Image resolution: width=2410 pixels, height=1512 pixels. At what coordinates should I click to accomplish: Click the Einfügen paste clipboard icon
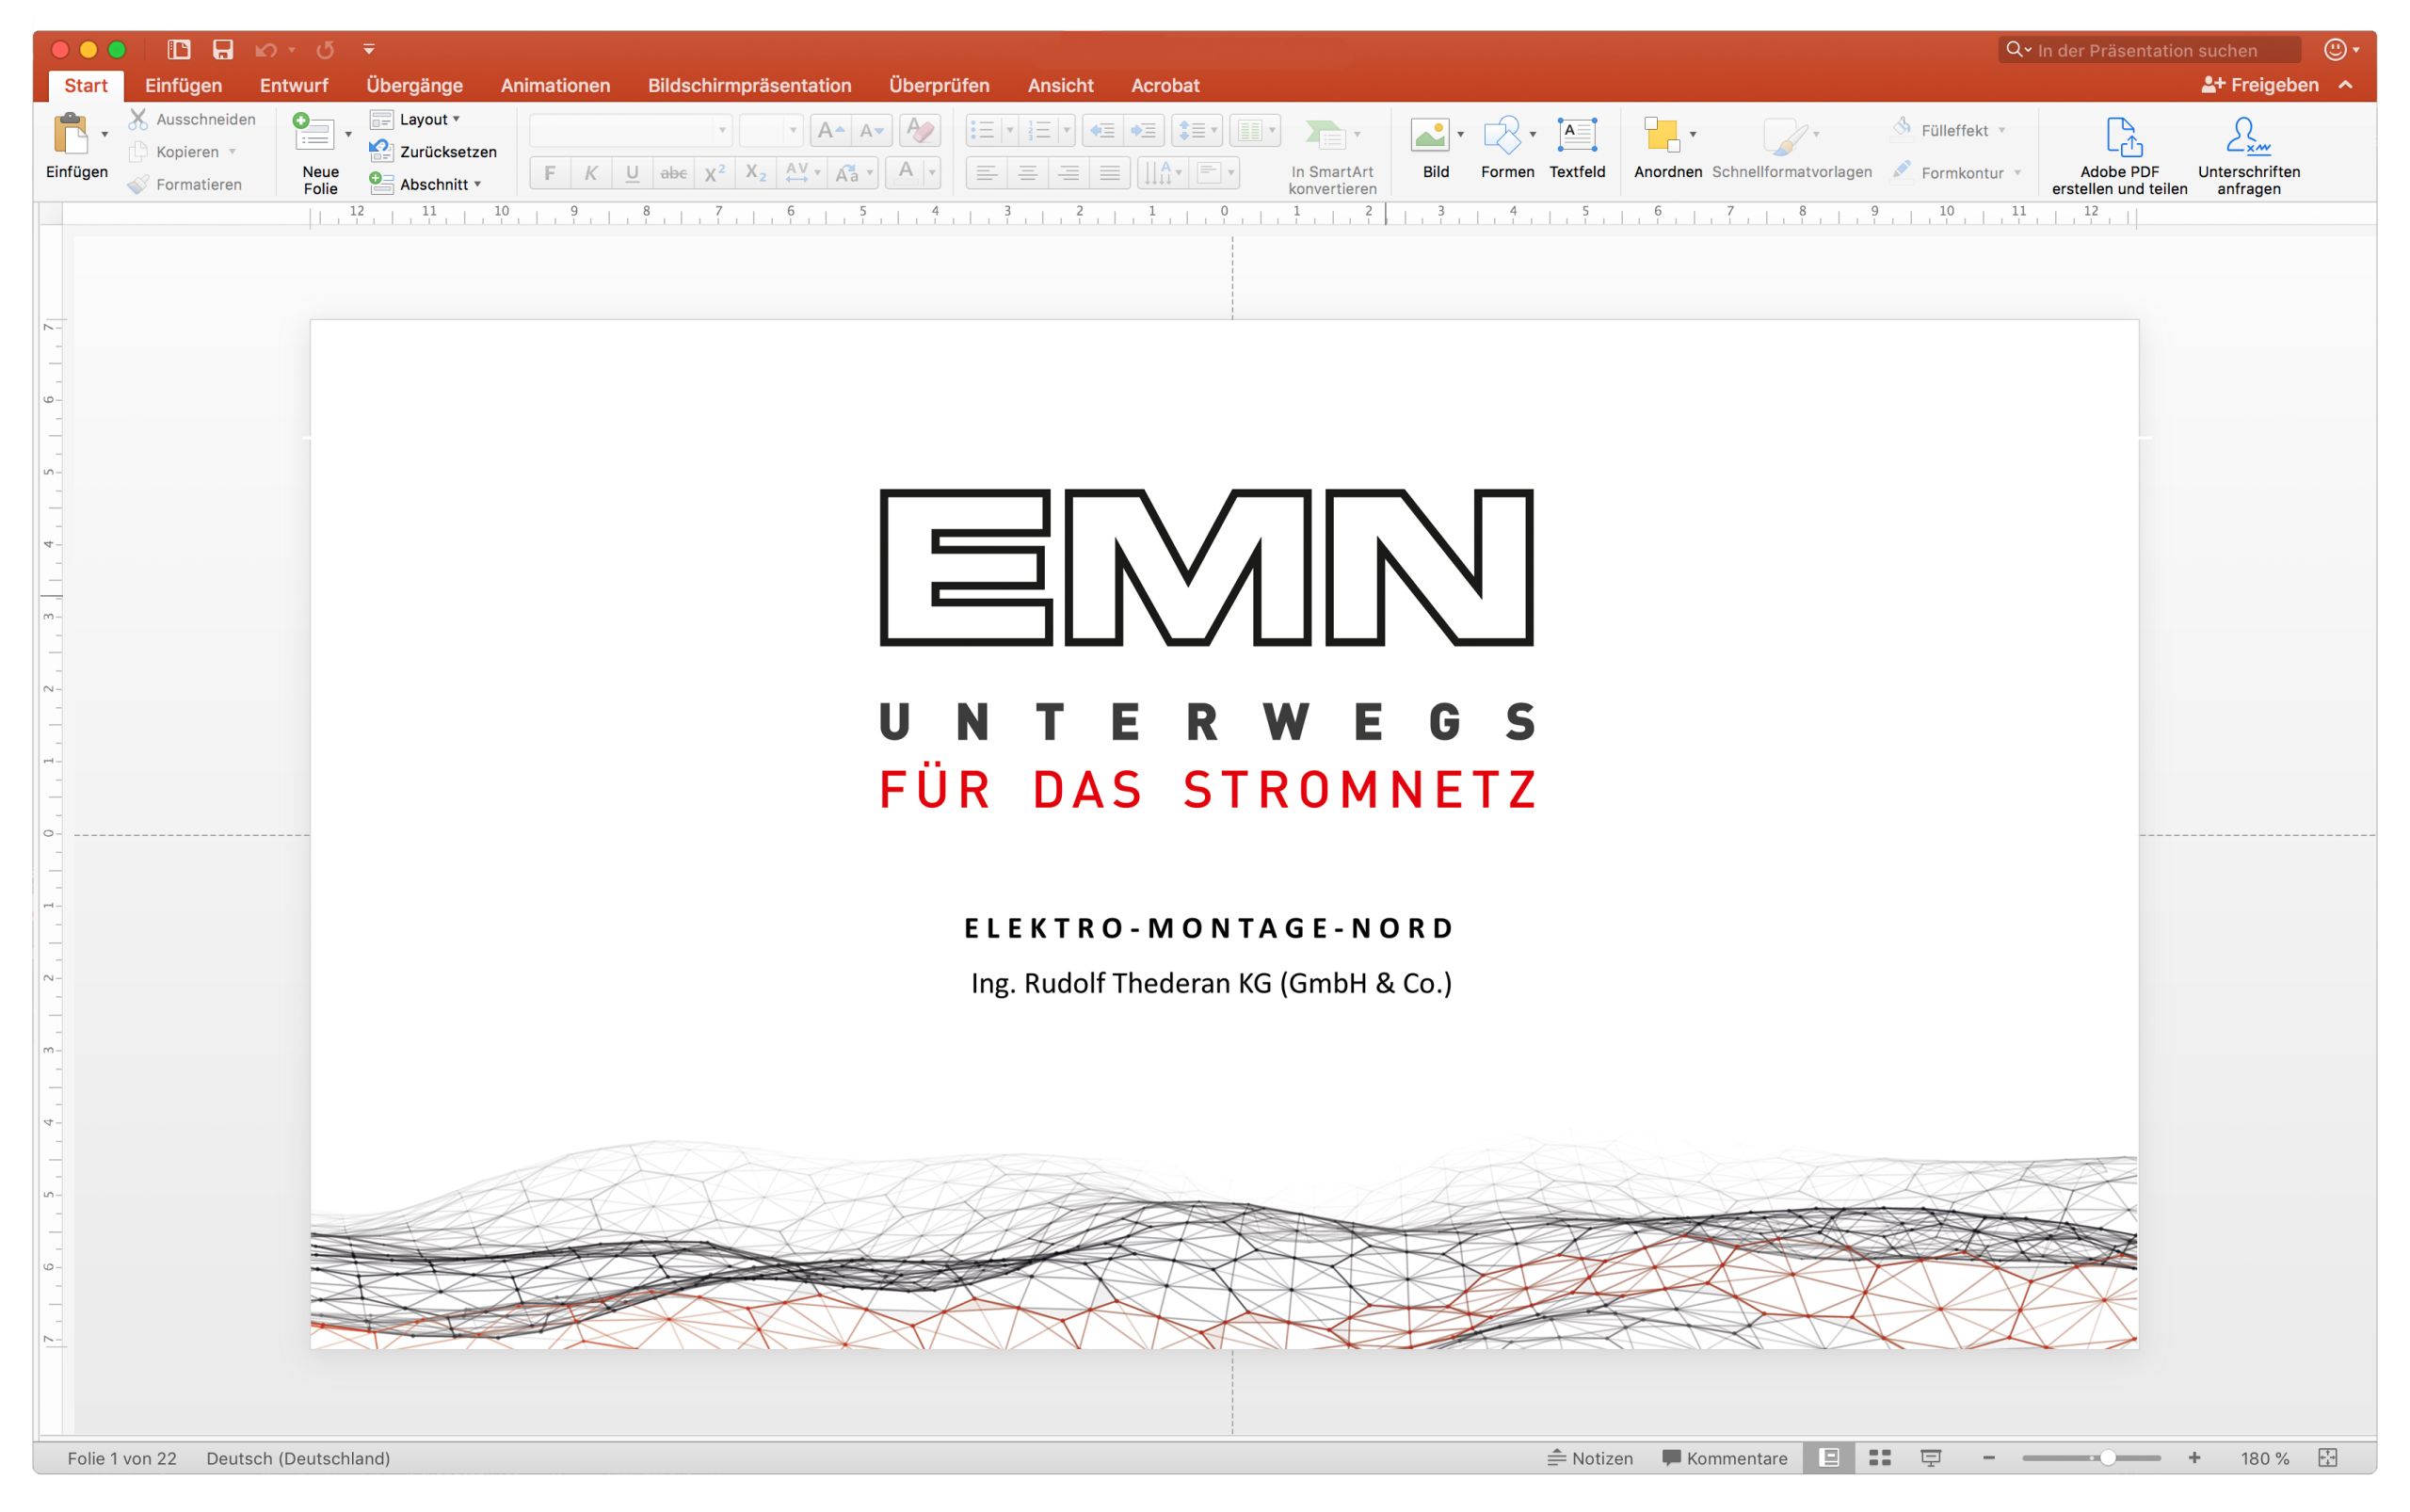(x=70, y=134)
